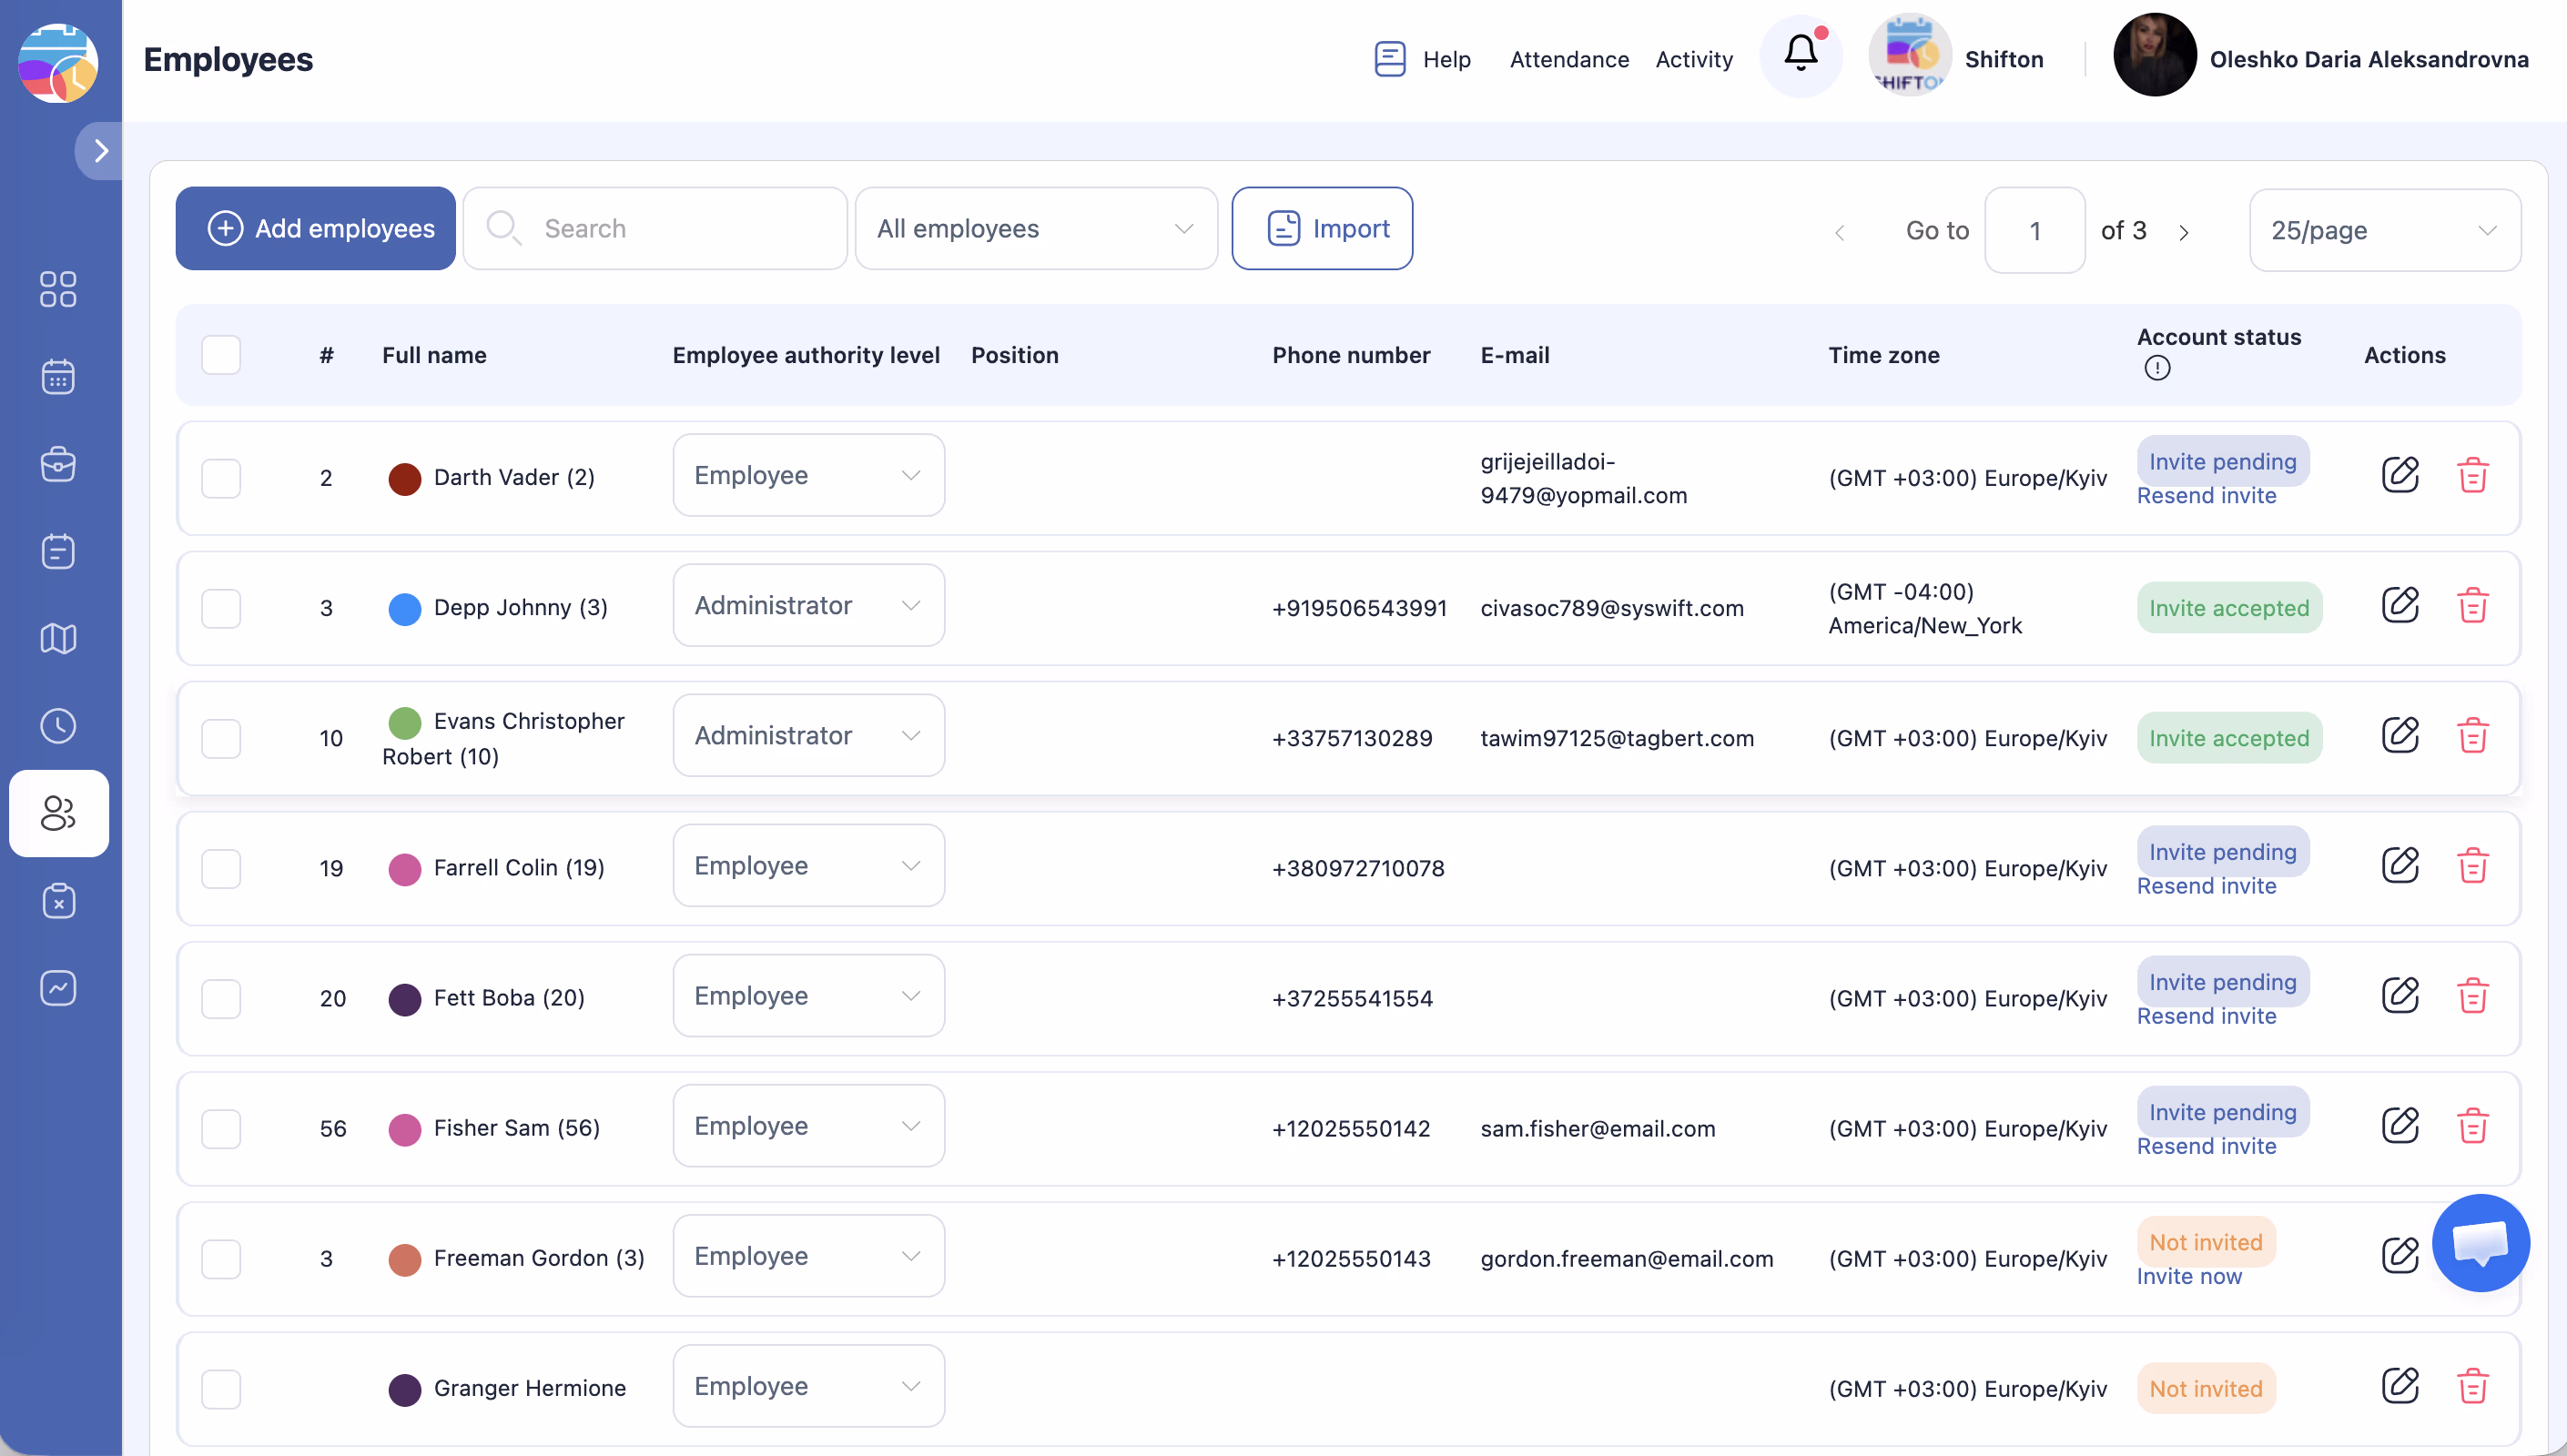Select the Fisher Sam row checkbox
2567x1456 pixels.
(221, 1128)
